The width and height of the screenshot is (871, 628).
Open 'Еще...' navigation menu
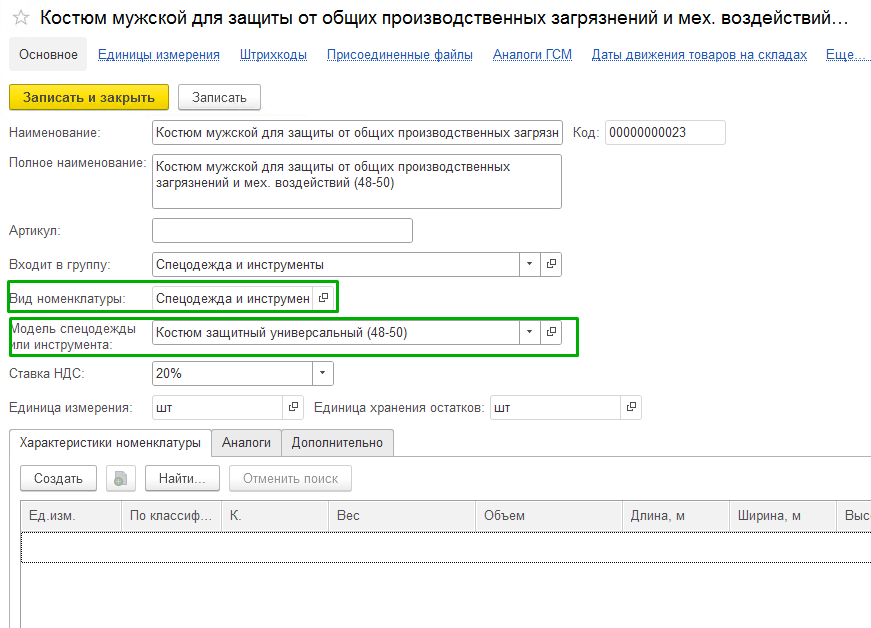coord(846,55)
